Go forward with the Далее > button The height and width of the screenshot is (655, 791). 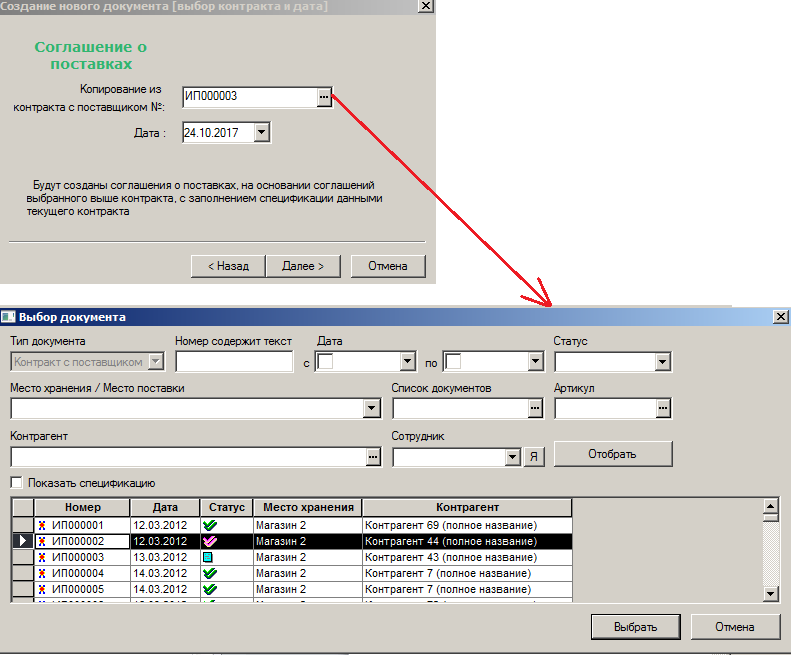[303, 266]
